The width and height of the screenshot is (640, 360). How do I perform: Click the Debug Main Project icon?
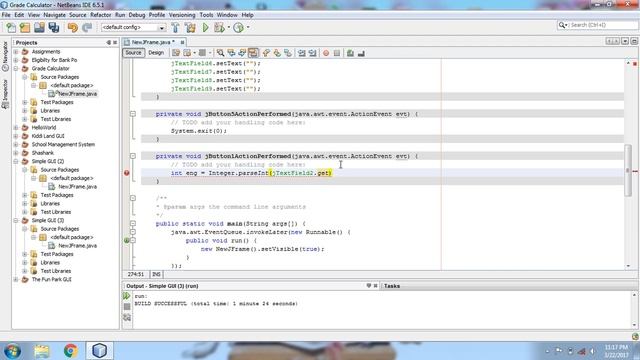pyautogui.click(x=220, y=27)
